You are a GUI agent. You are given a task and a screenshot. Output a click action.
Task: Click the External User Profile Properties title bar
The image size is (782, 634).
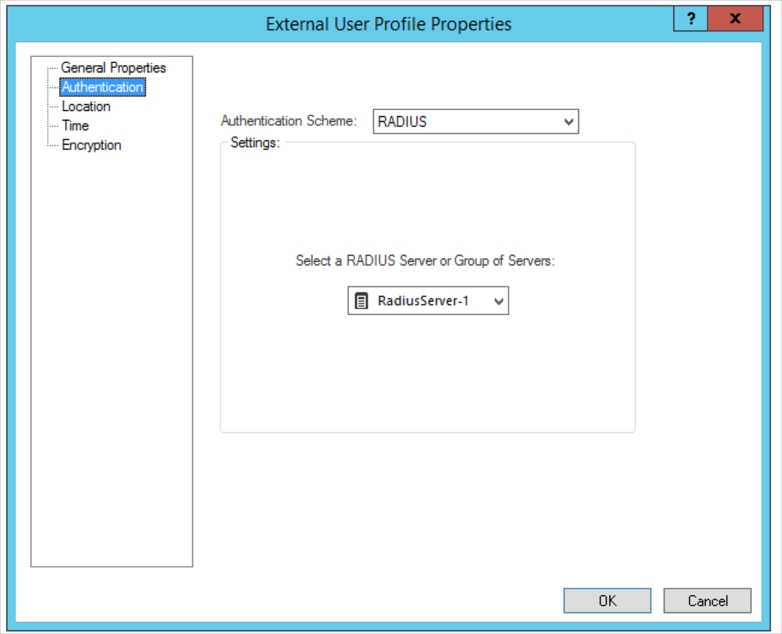click(x=388, y=23)
